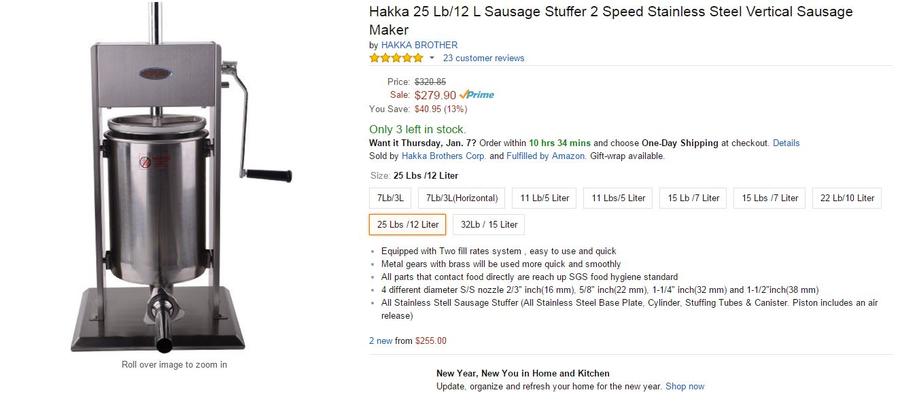
Task: Select the 7Lb/3L(Horizontal) size option
Action: [x=460, y=198]
